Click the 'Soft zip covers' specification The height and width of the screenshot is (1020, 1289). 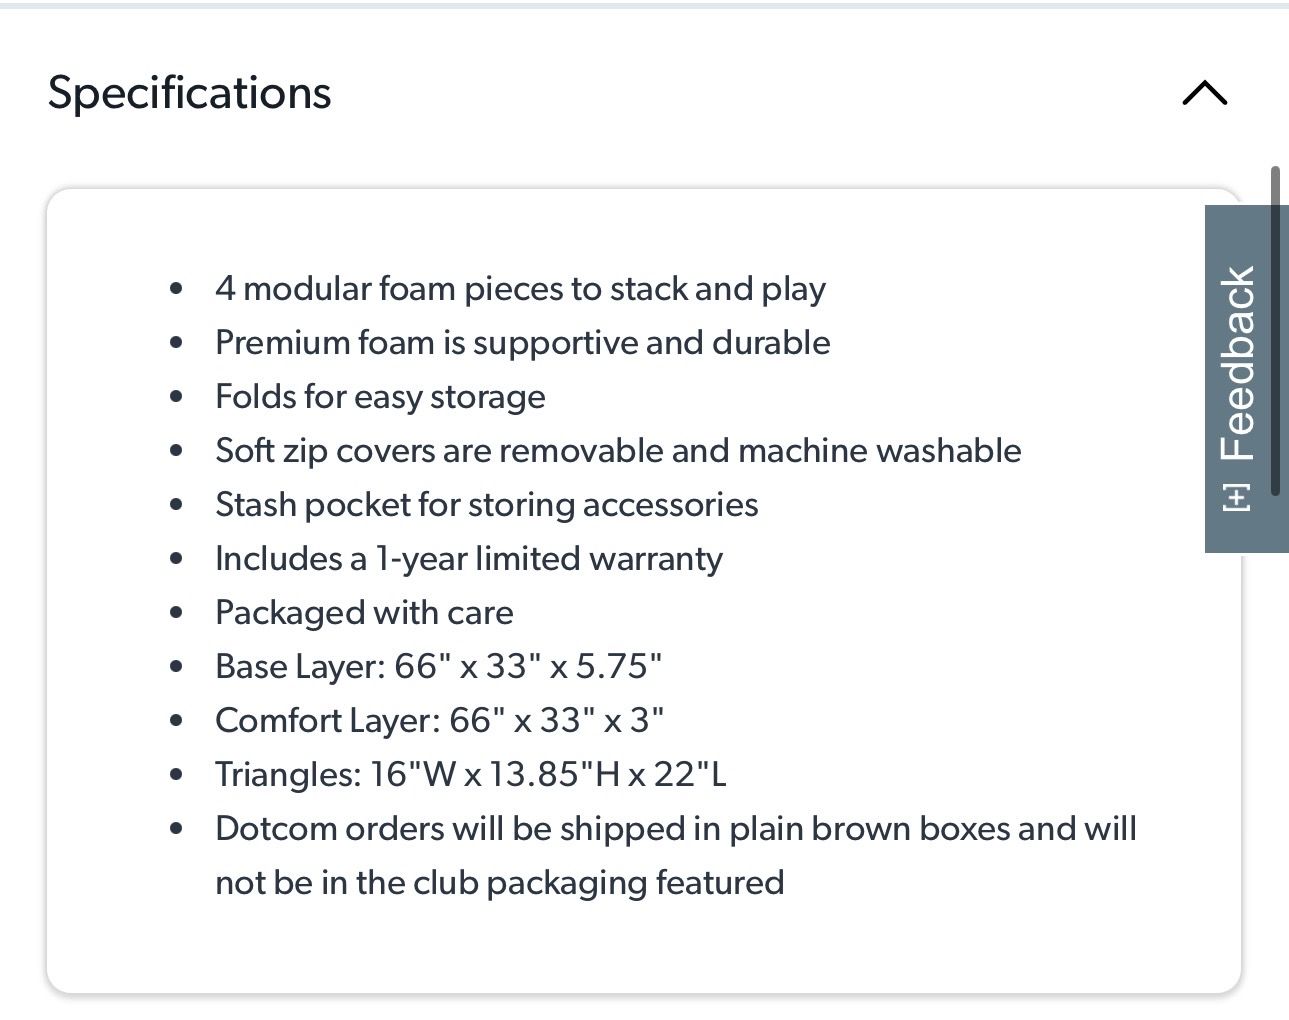(x=618, y=451)
